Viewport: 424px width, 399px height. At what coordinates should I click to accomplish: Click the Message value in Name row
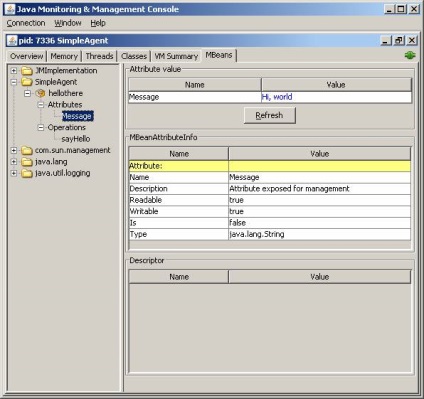[x=320, y=177]
